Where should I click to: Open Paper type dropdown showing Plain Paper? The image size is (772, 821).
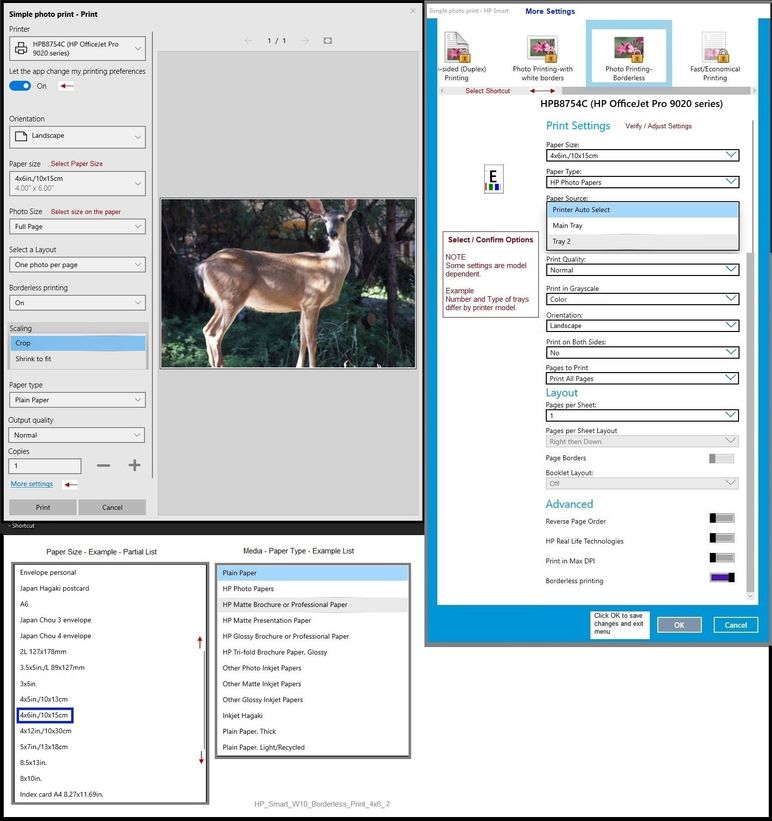(77, 400)
